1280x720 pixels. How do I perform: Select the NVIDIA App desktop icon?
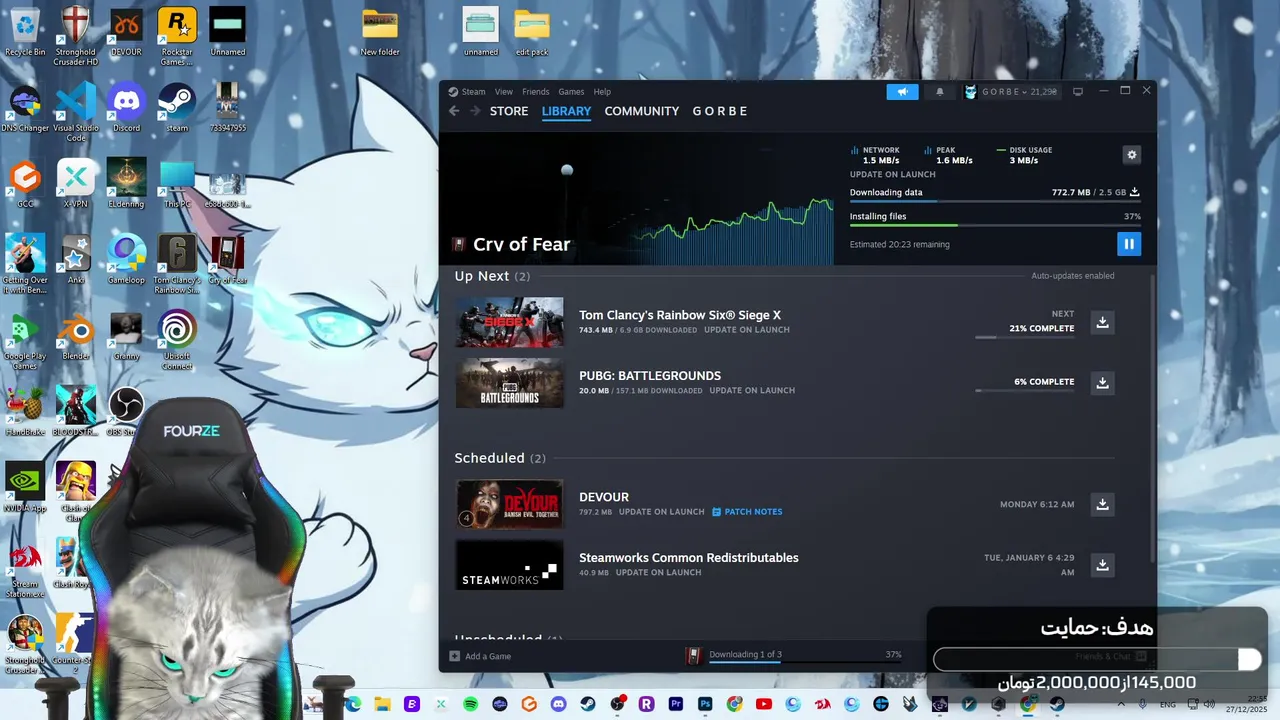(25, 488)
